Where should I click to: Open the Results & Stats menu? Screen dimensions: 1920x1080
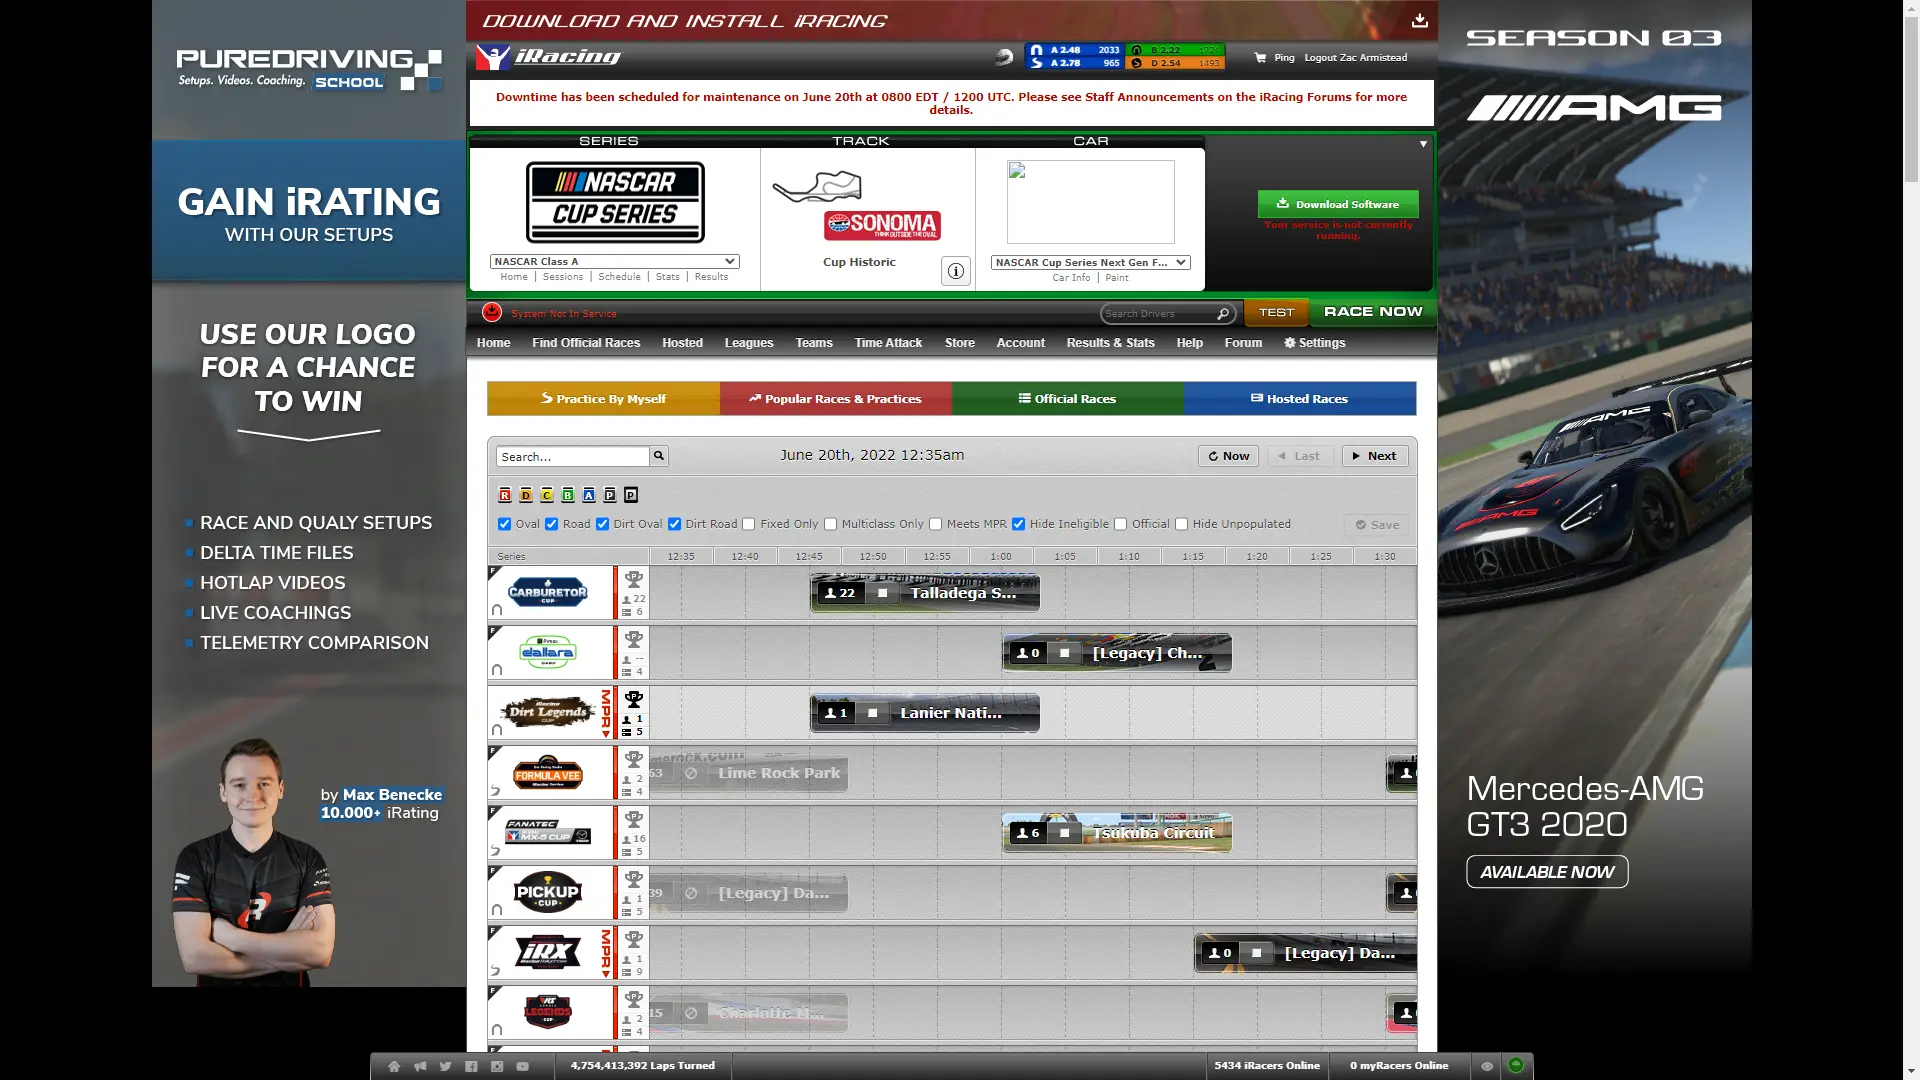point(1110,342)
